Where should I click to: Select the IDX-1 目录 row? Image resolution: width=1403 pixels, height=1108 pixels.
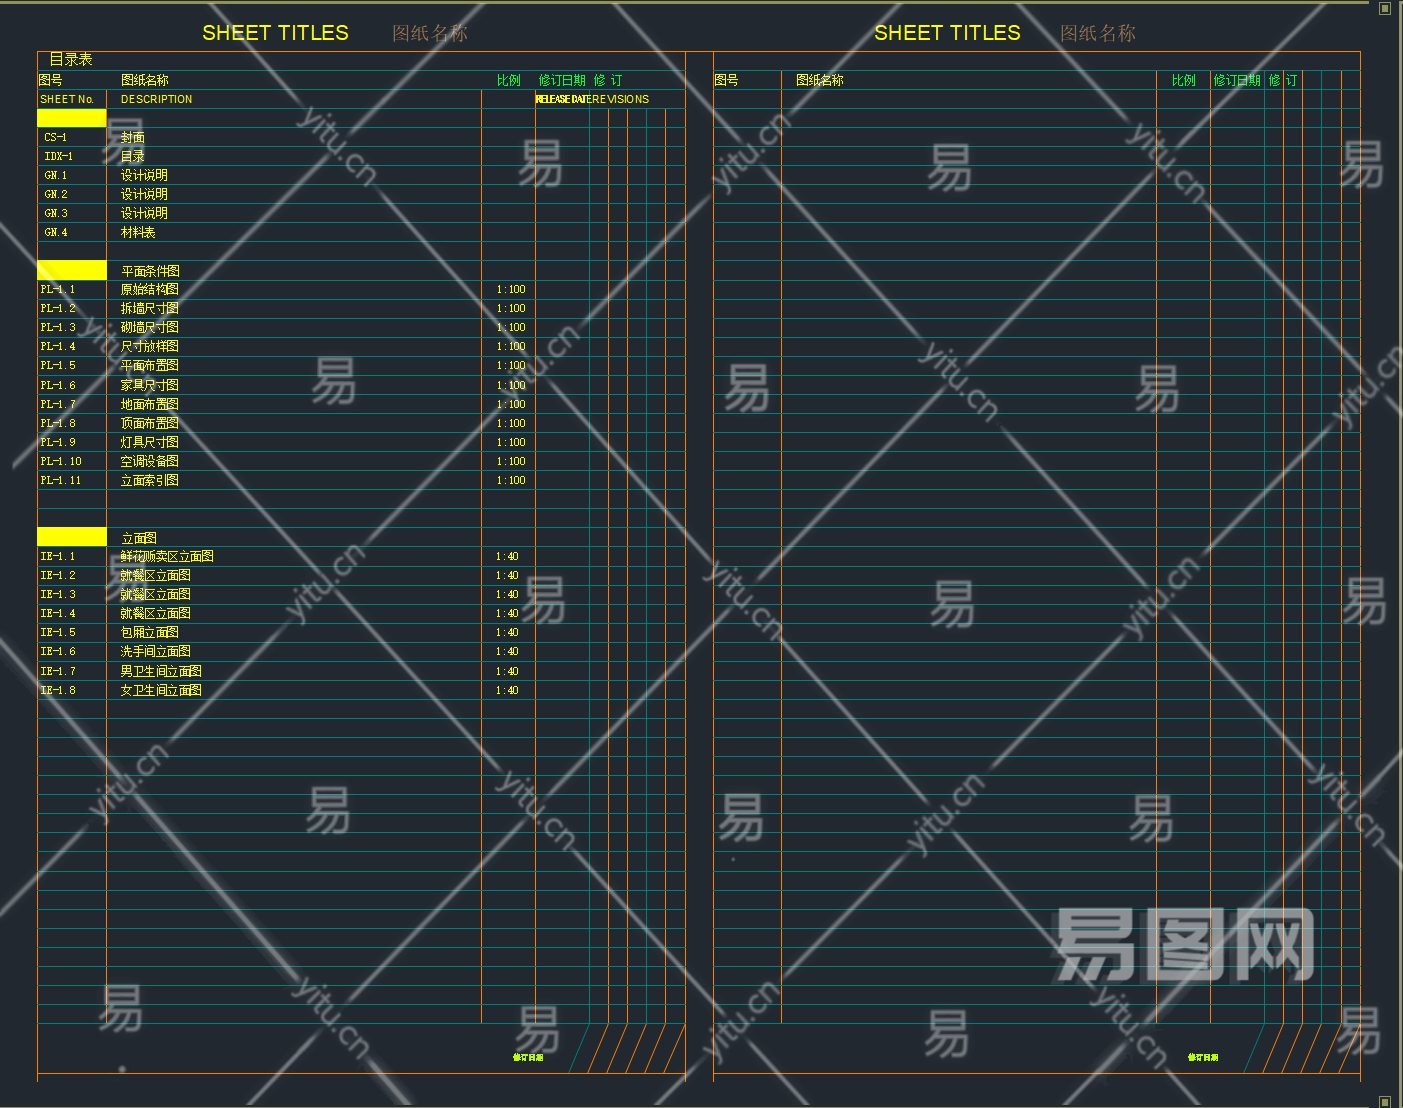tap(361, 156)
